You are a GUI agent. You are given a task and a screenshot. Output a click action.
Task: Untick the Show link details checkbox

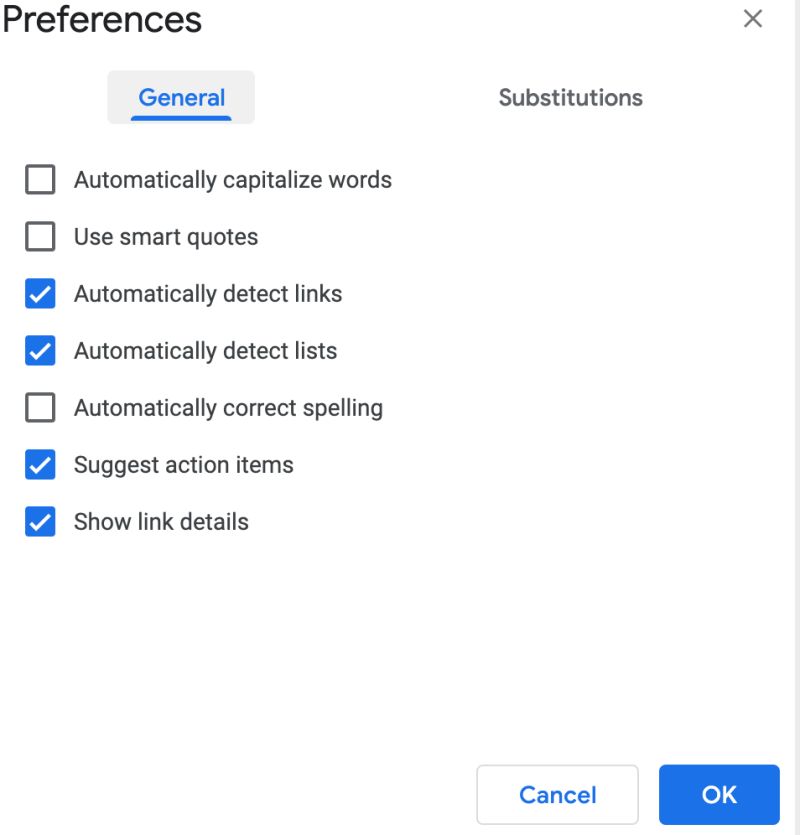[40, 522]
